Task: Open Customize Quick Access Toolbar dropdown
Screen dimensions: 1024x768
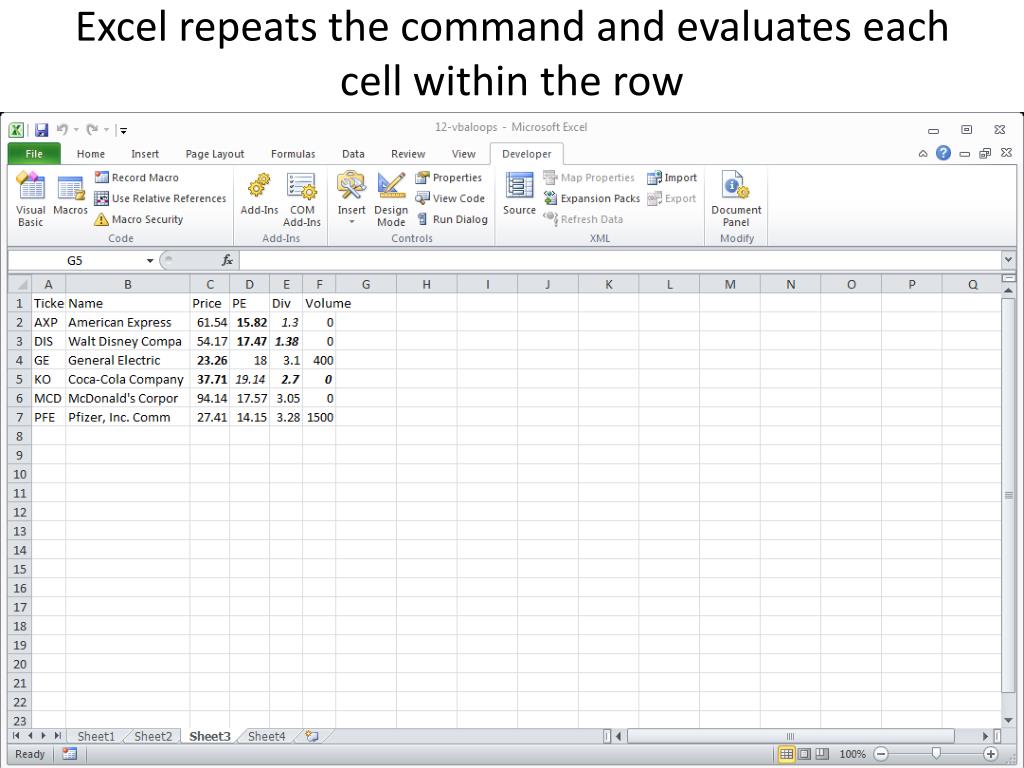Action: click(123, 131)
